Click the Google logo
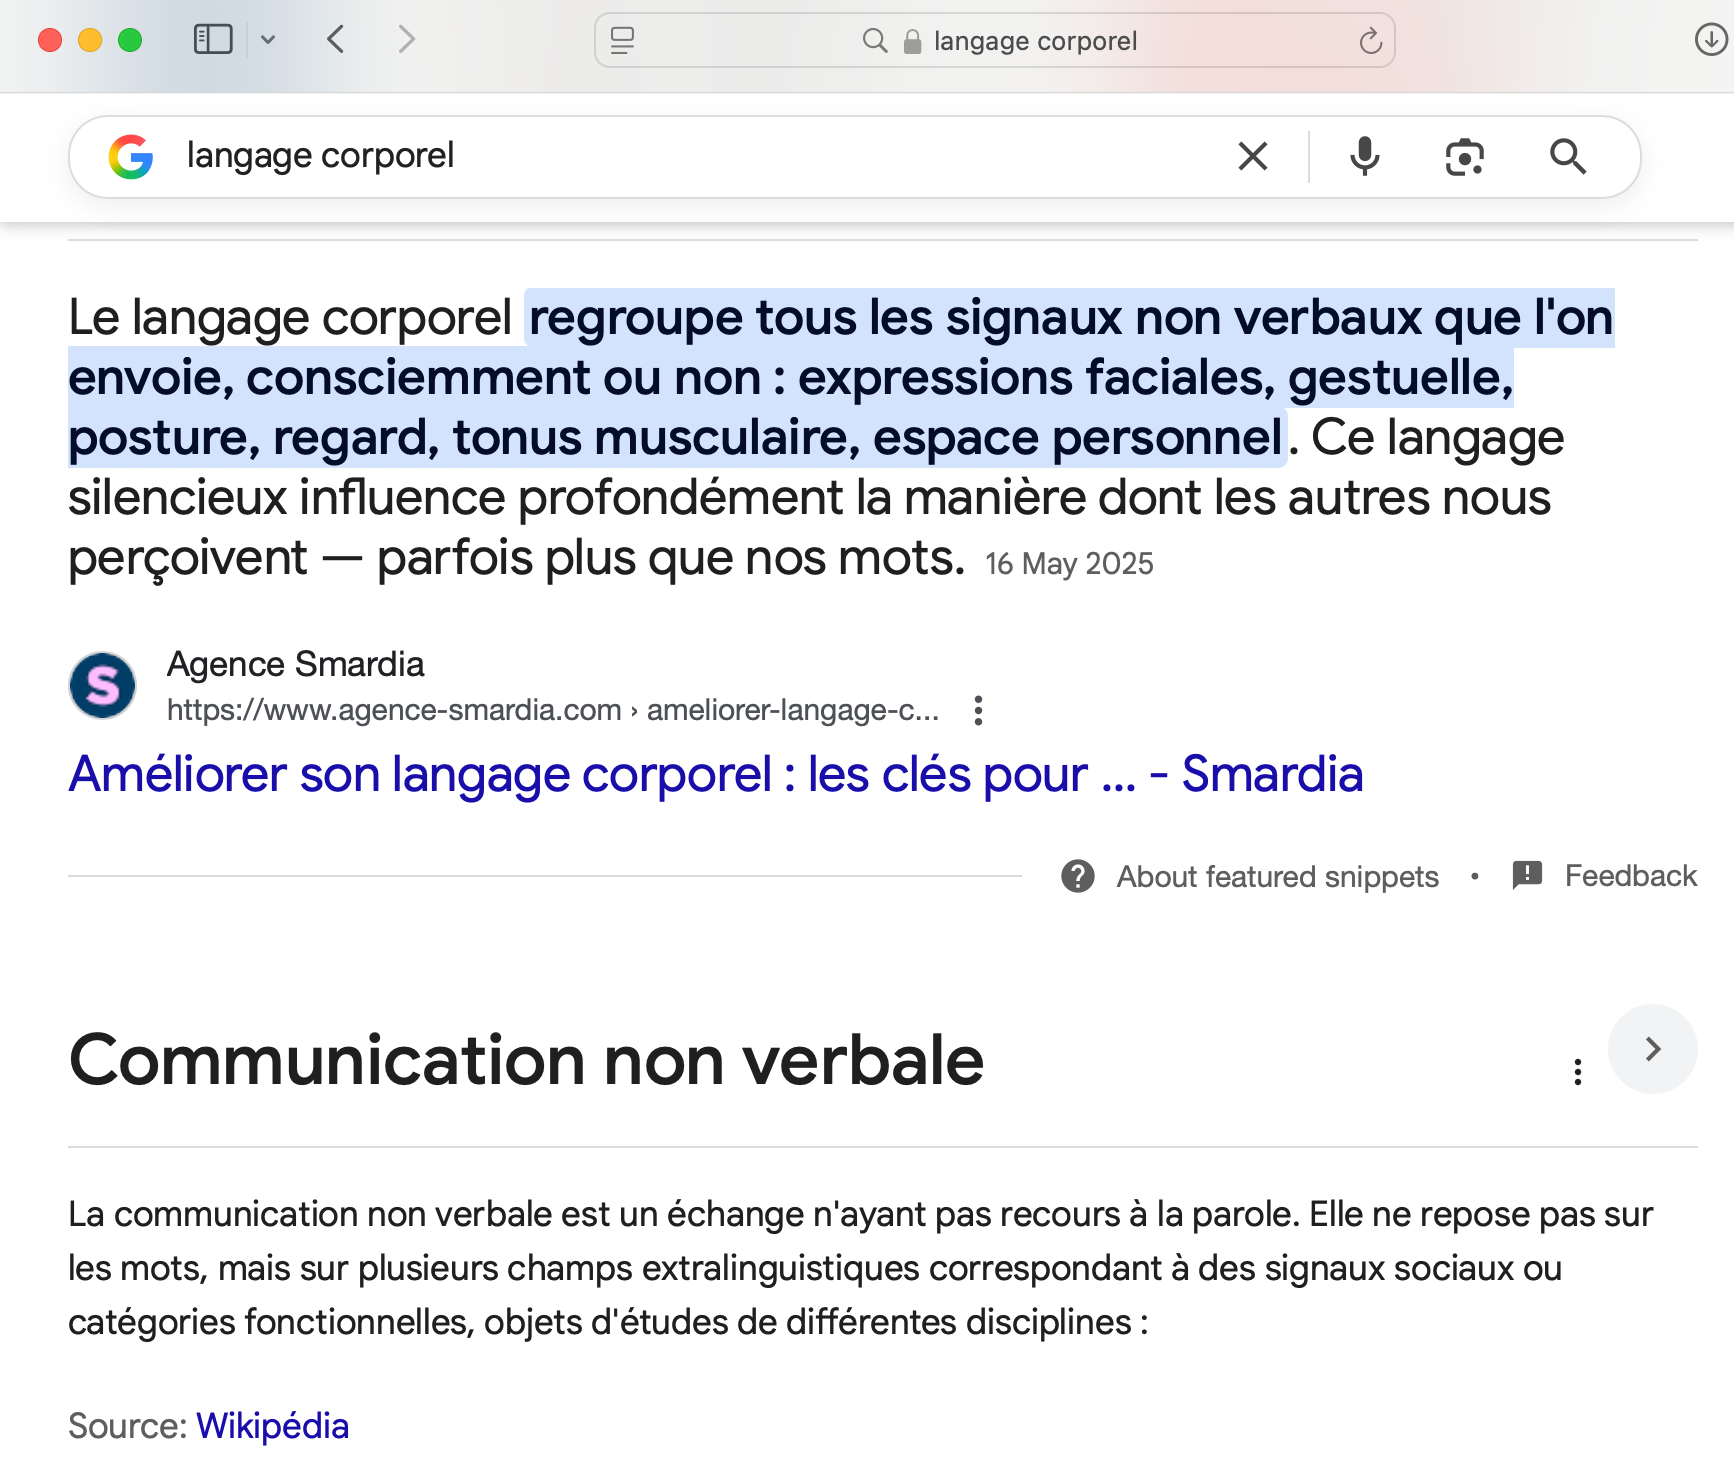The height and width of the screenshot is (1484, 1734). [131, 157]
